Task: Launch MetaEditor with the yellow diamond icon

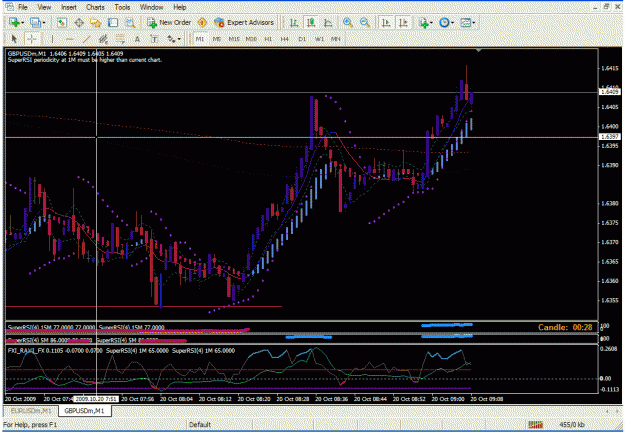Action: point(202,23)
